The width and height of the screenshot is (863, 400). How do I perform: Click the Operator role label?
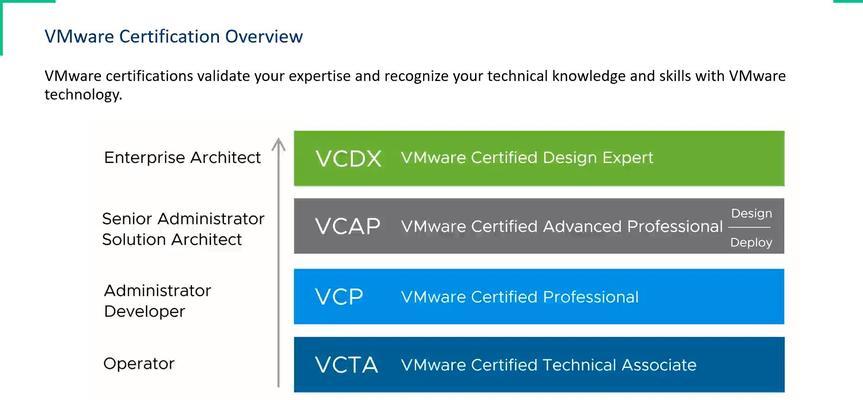[139, 364]
